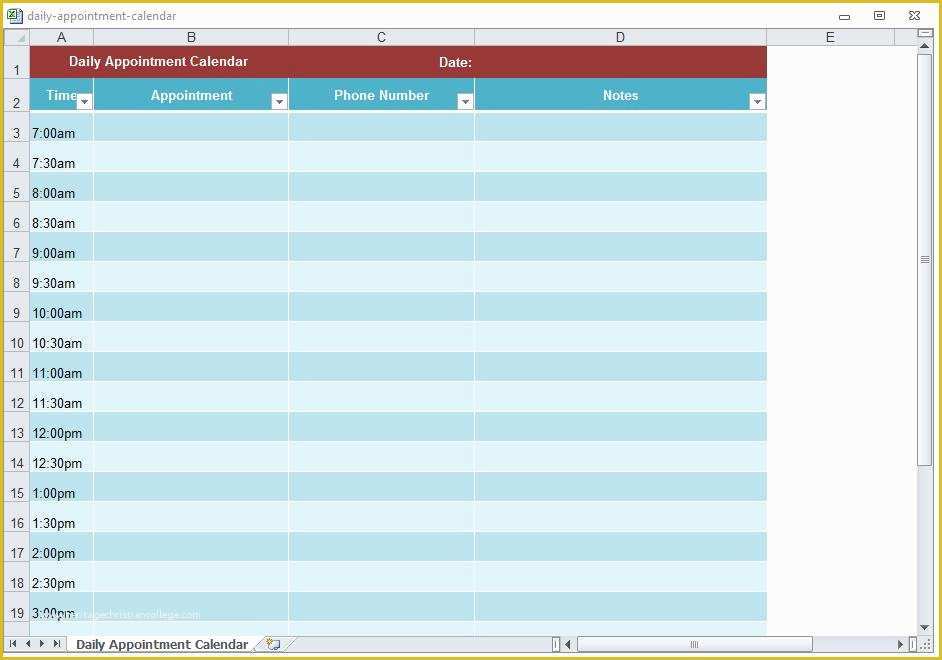The height and width of the screenshot is (660, 942).
Task: Select the 11:00am time cell
Action: click(61, 367)
